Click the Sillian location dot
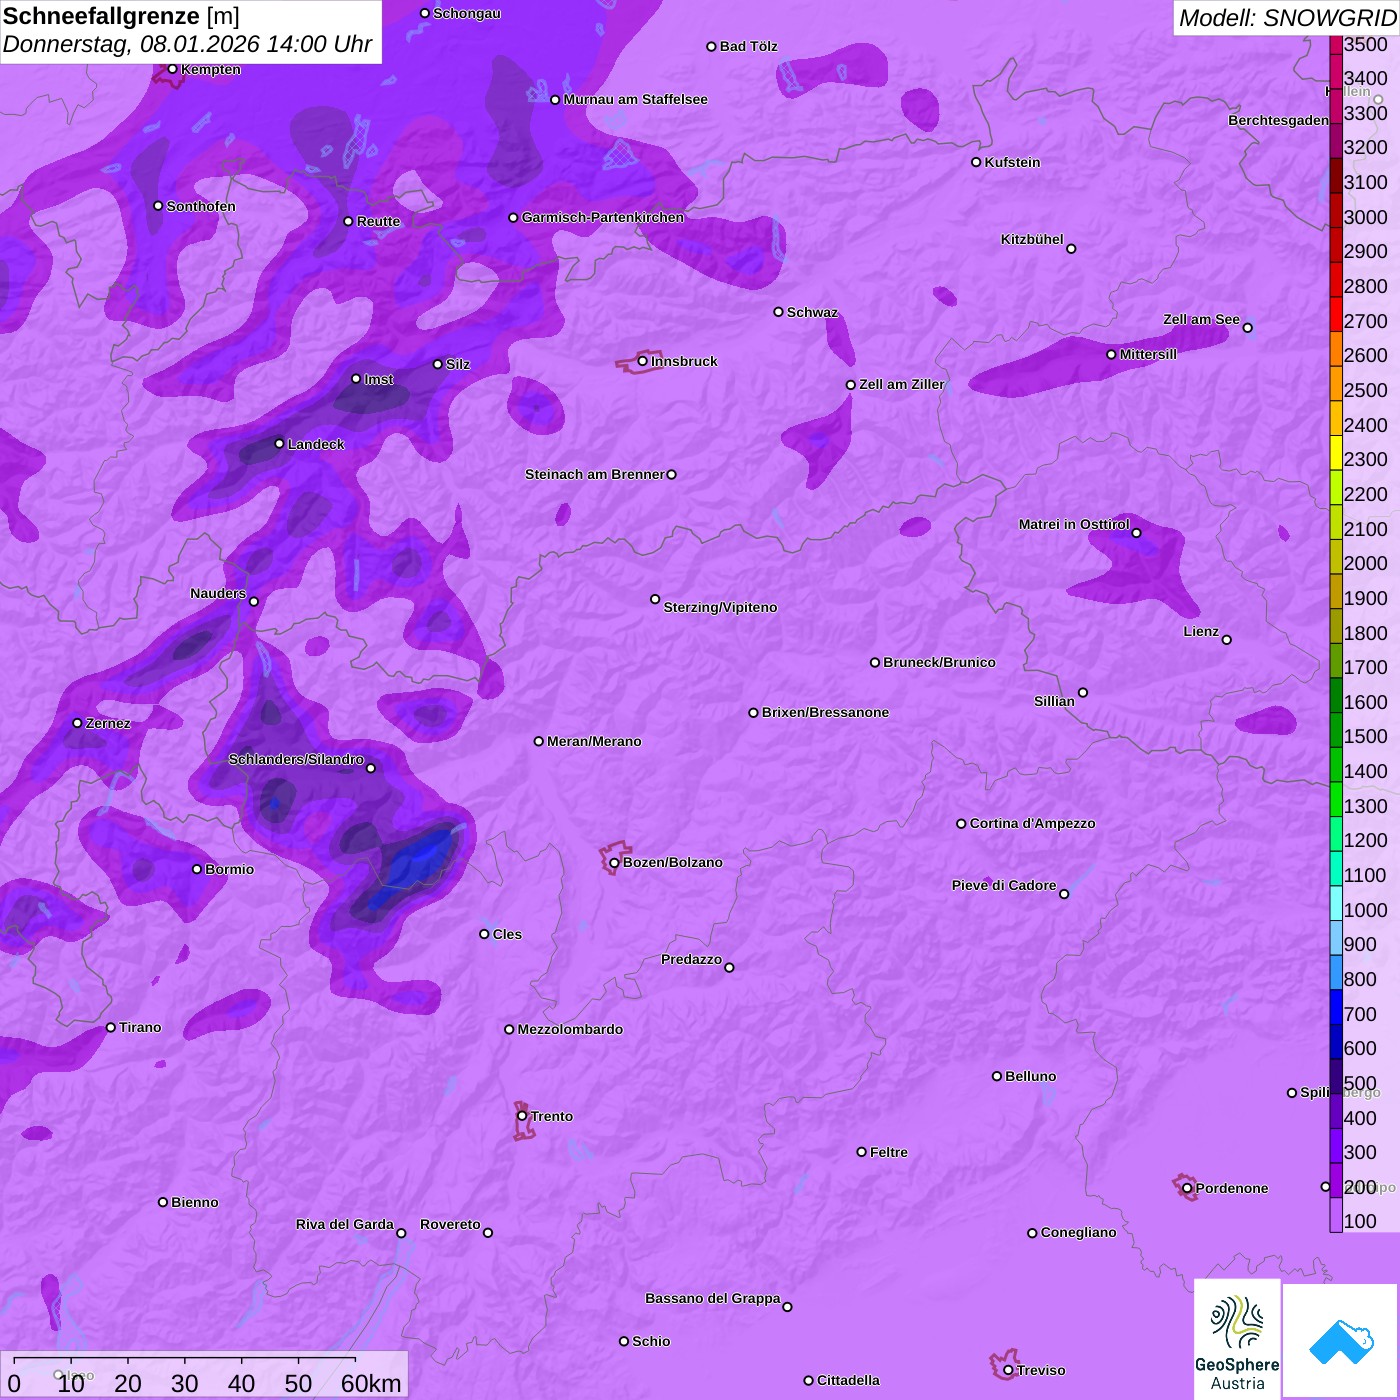Screen dimensions: 1400x1400 pos(1083,692)
